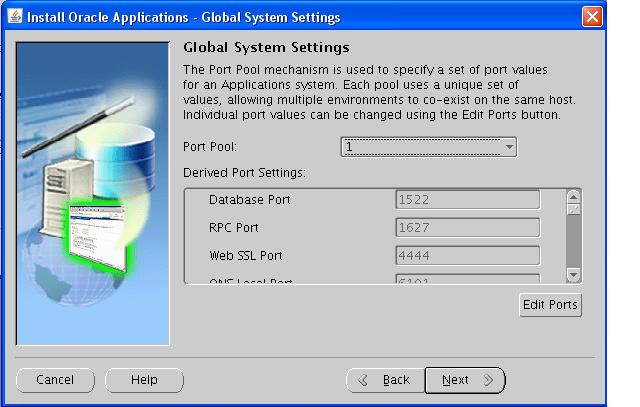Screen dimensions: 640x407
Task: Cancel the installation wizard
Action: pos(55,380)
